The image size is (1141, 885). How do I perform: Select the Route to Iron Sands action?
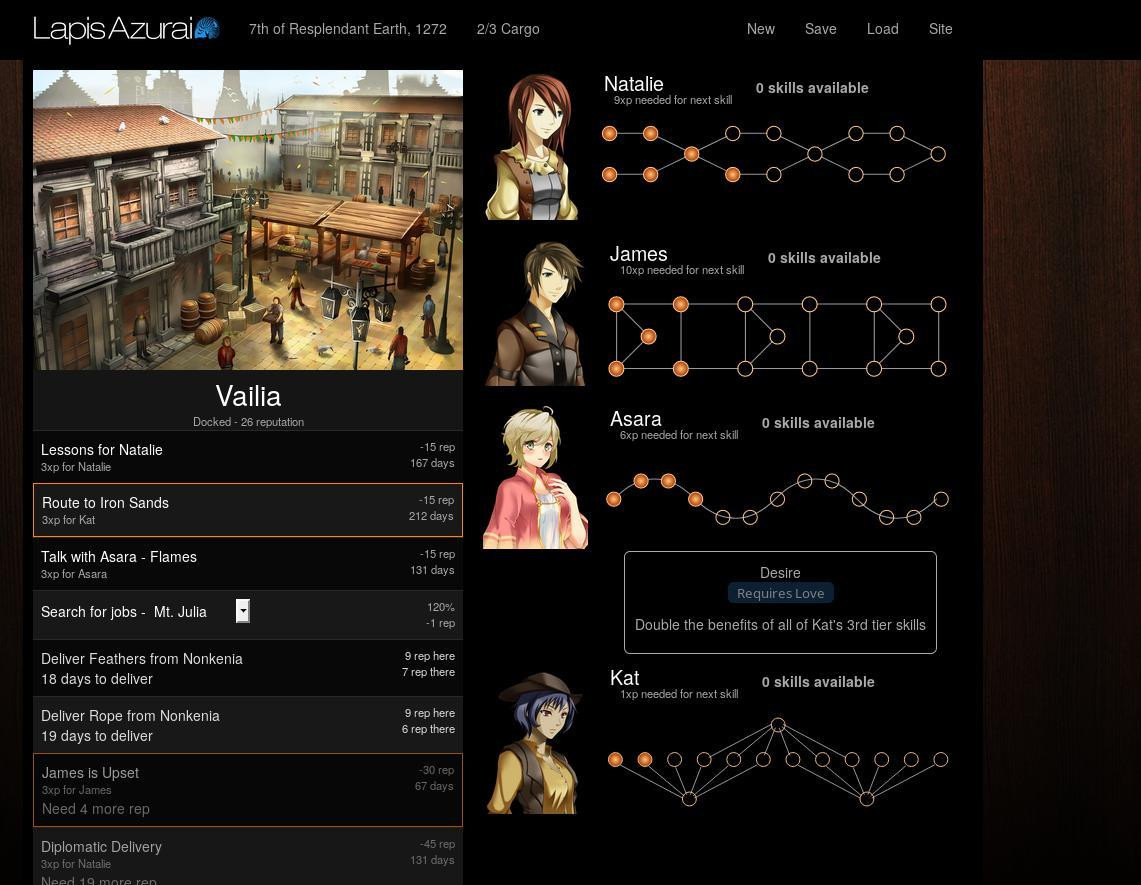[x=248, y=509]
